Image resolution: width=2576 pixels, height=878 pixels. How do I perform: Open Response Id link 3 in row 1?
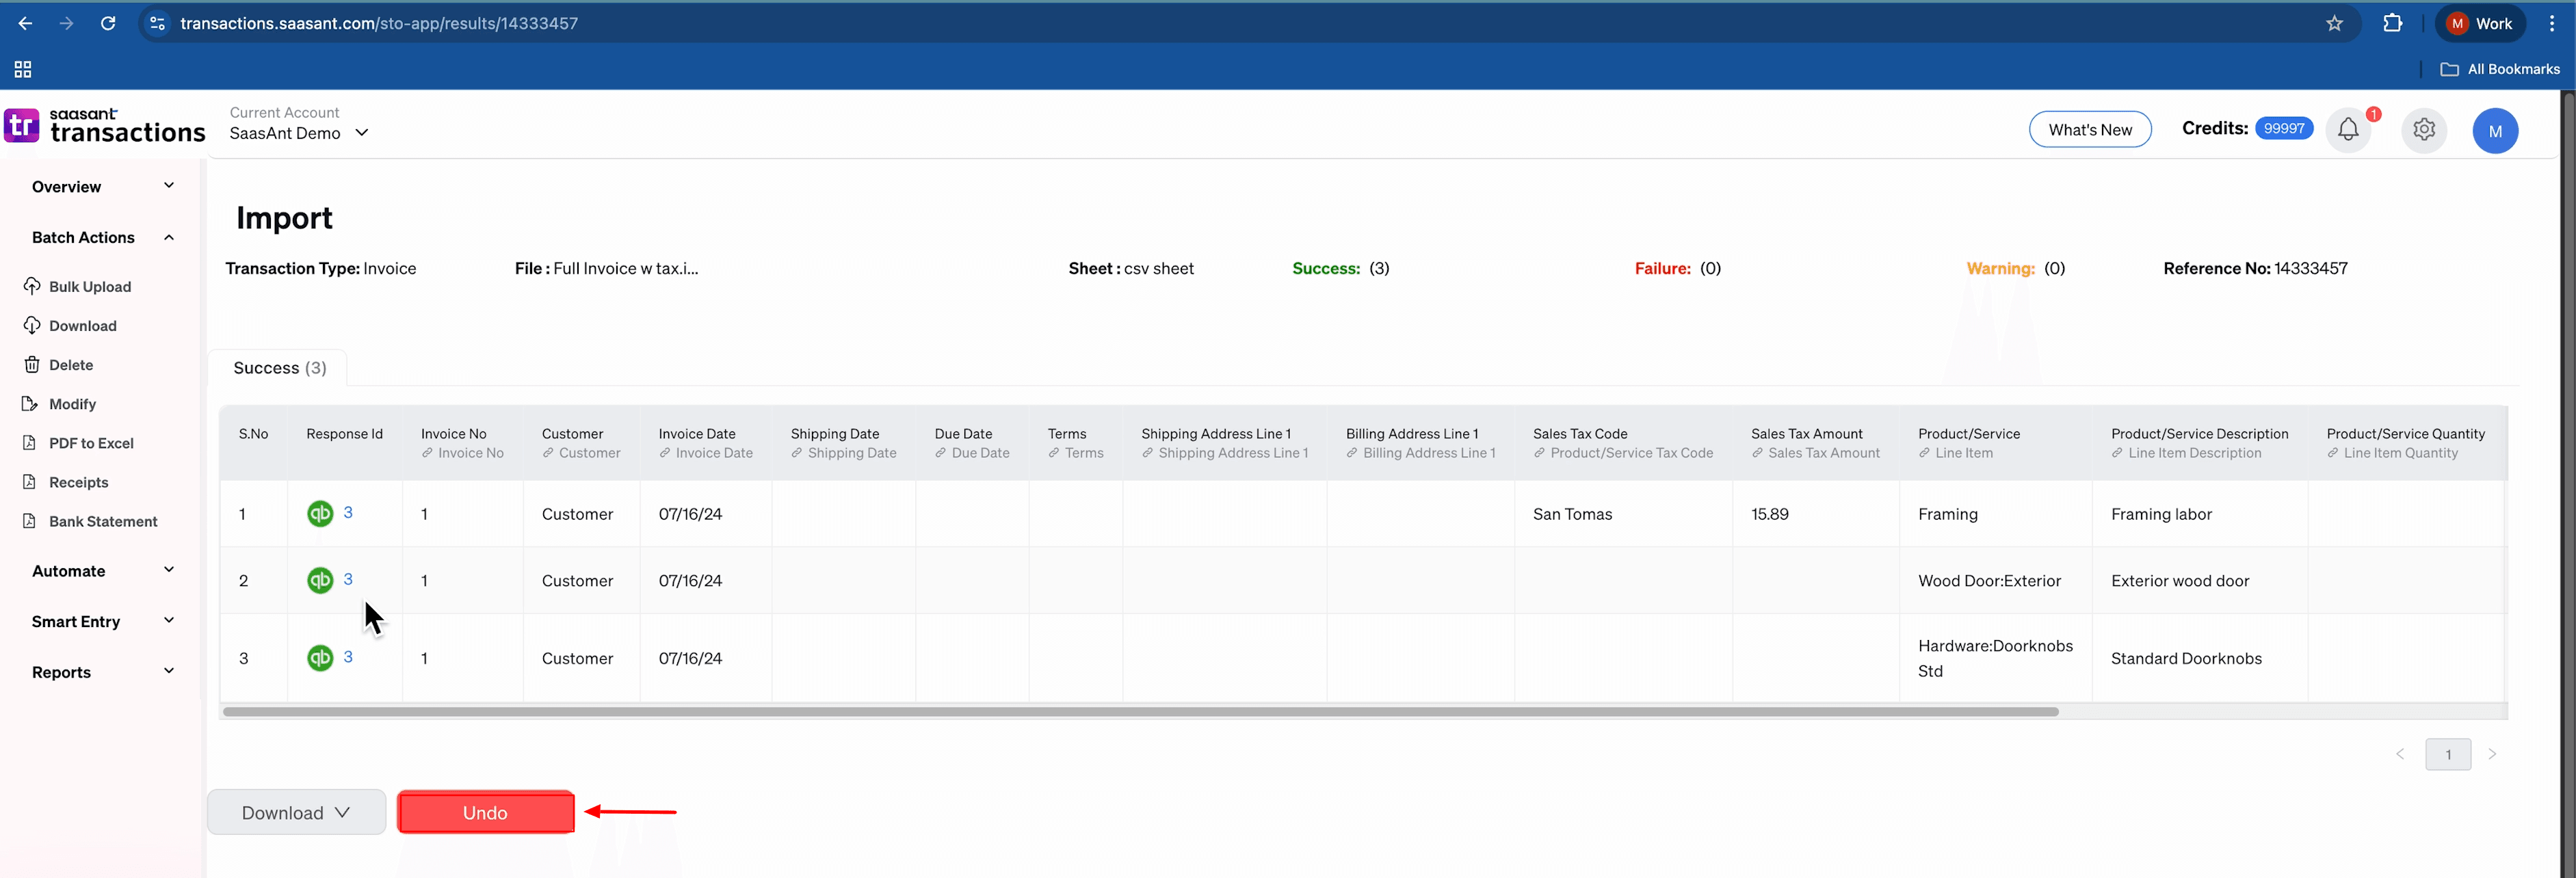point(348,512)
